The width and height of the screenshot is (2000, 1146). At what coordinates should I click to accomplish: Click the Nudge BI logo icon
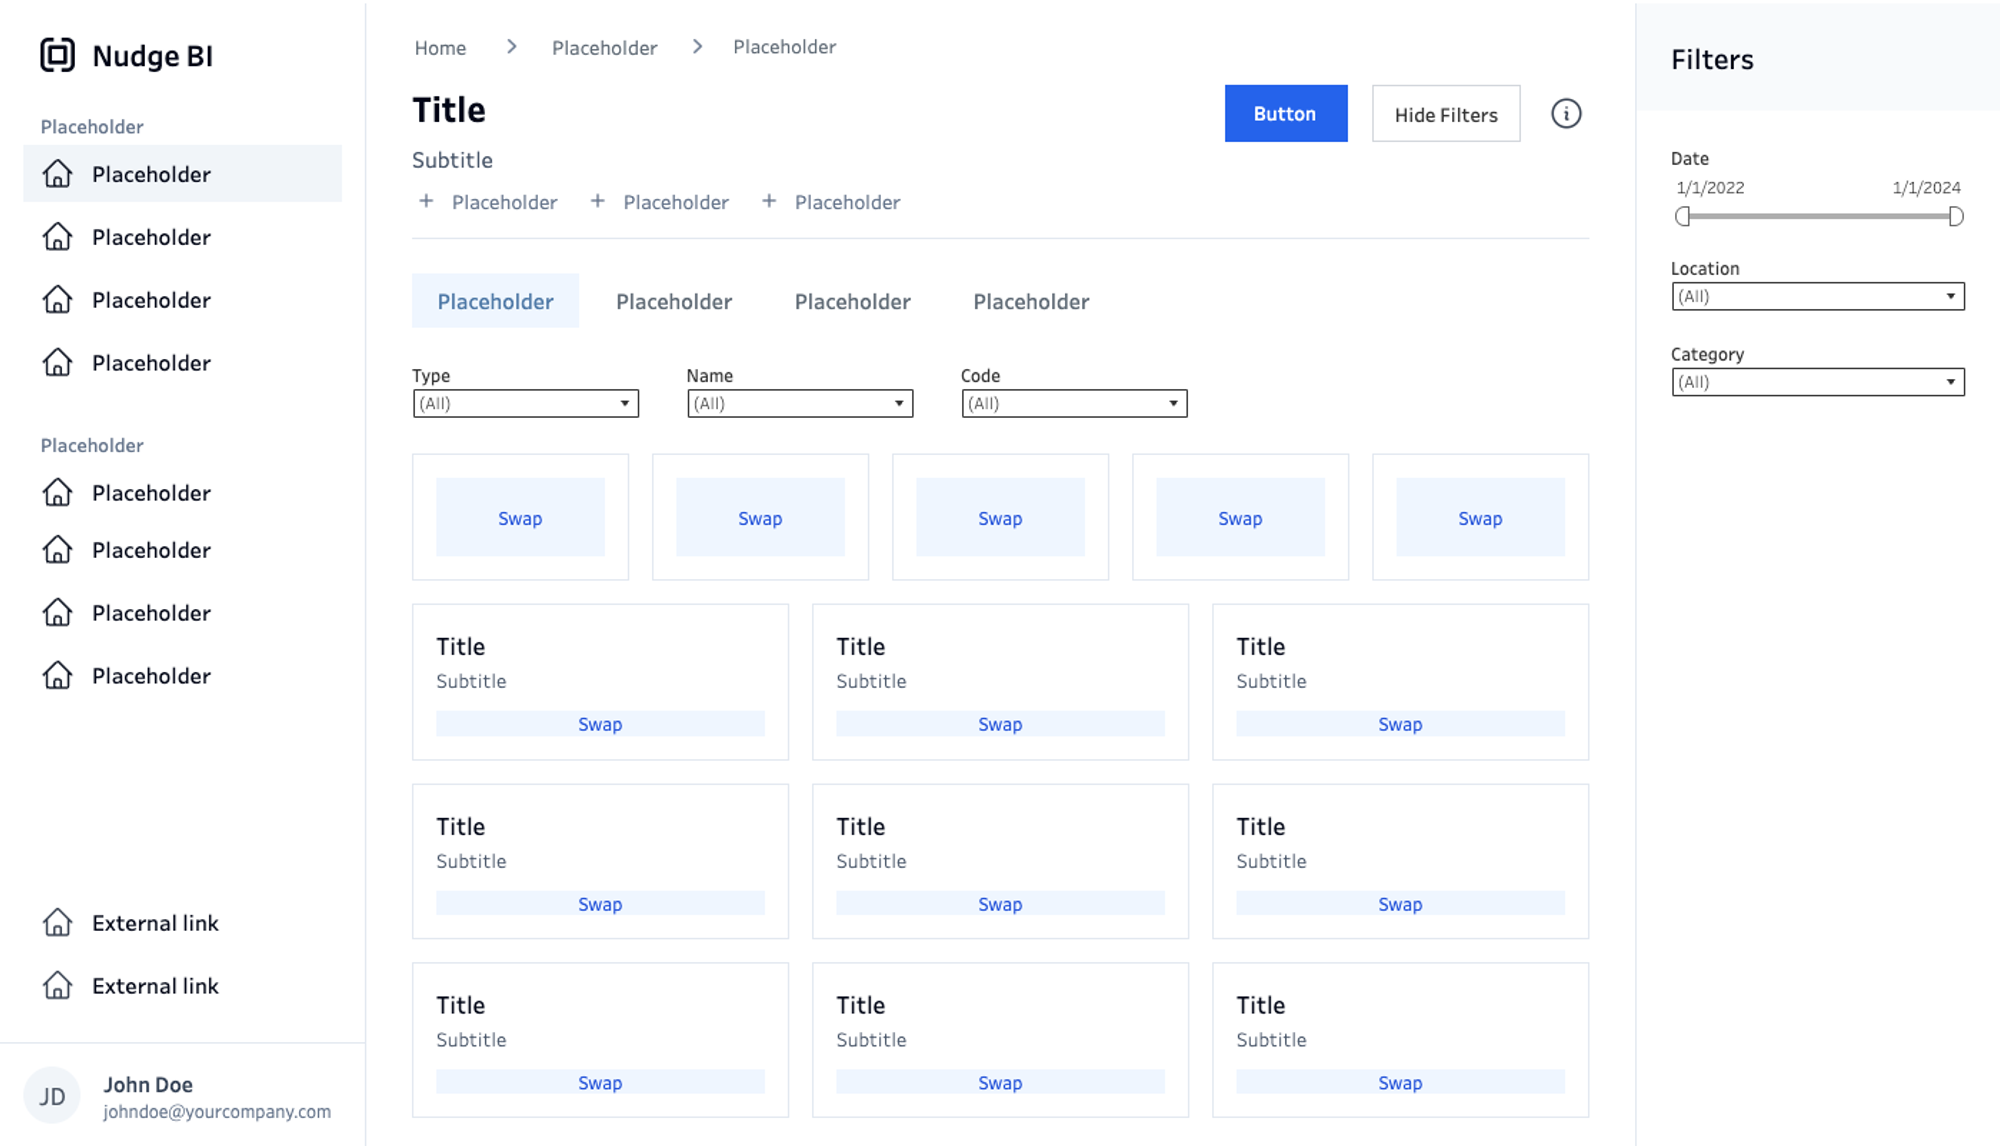57,55
